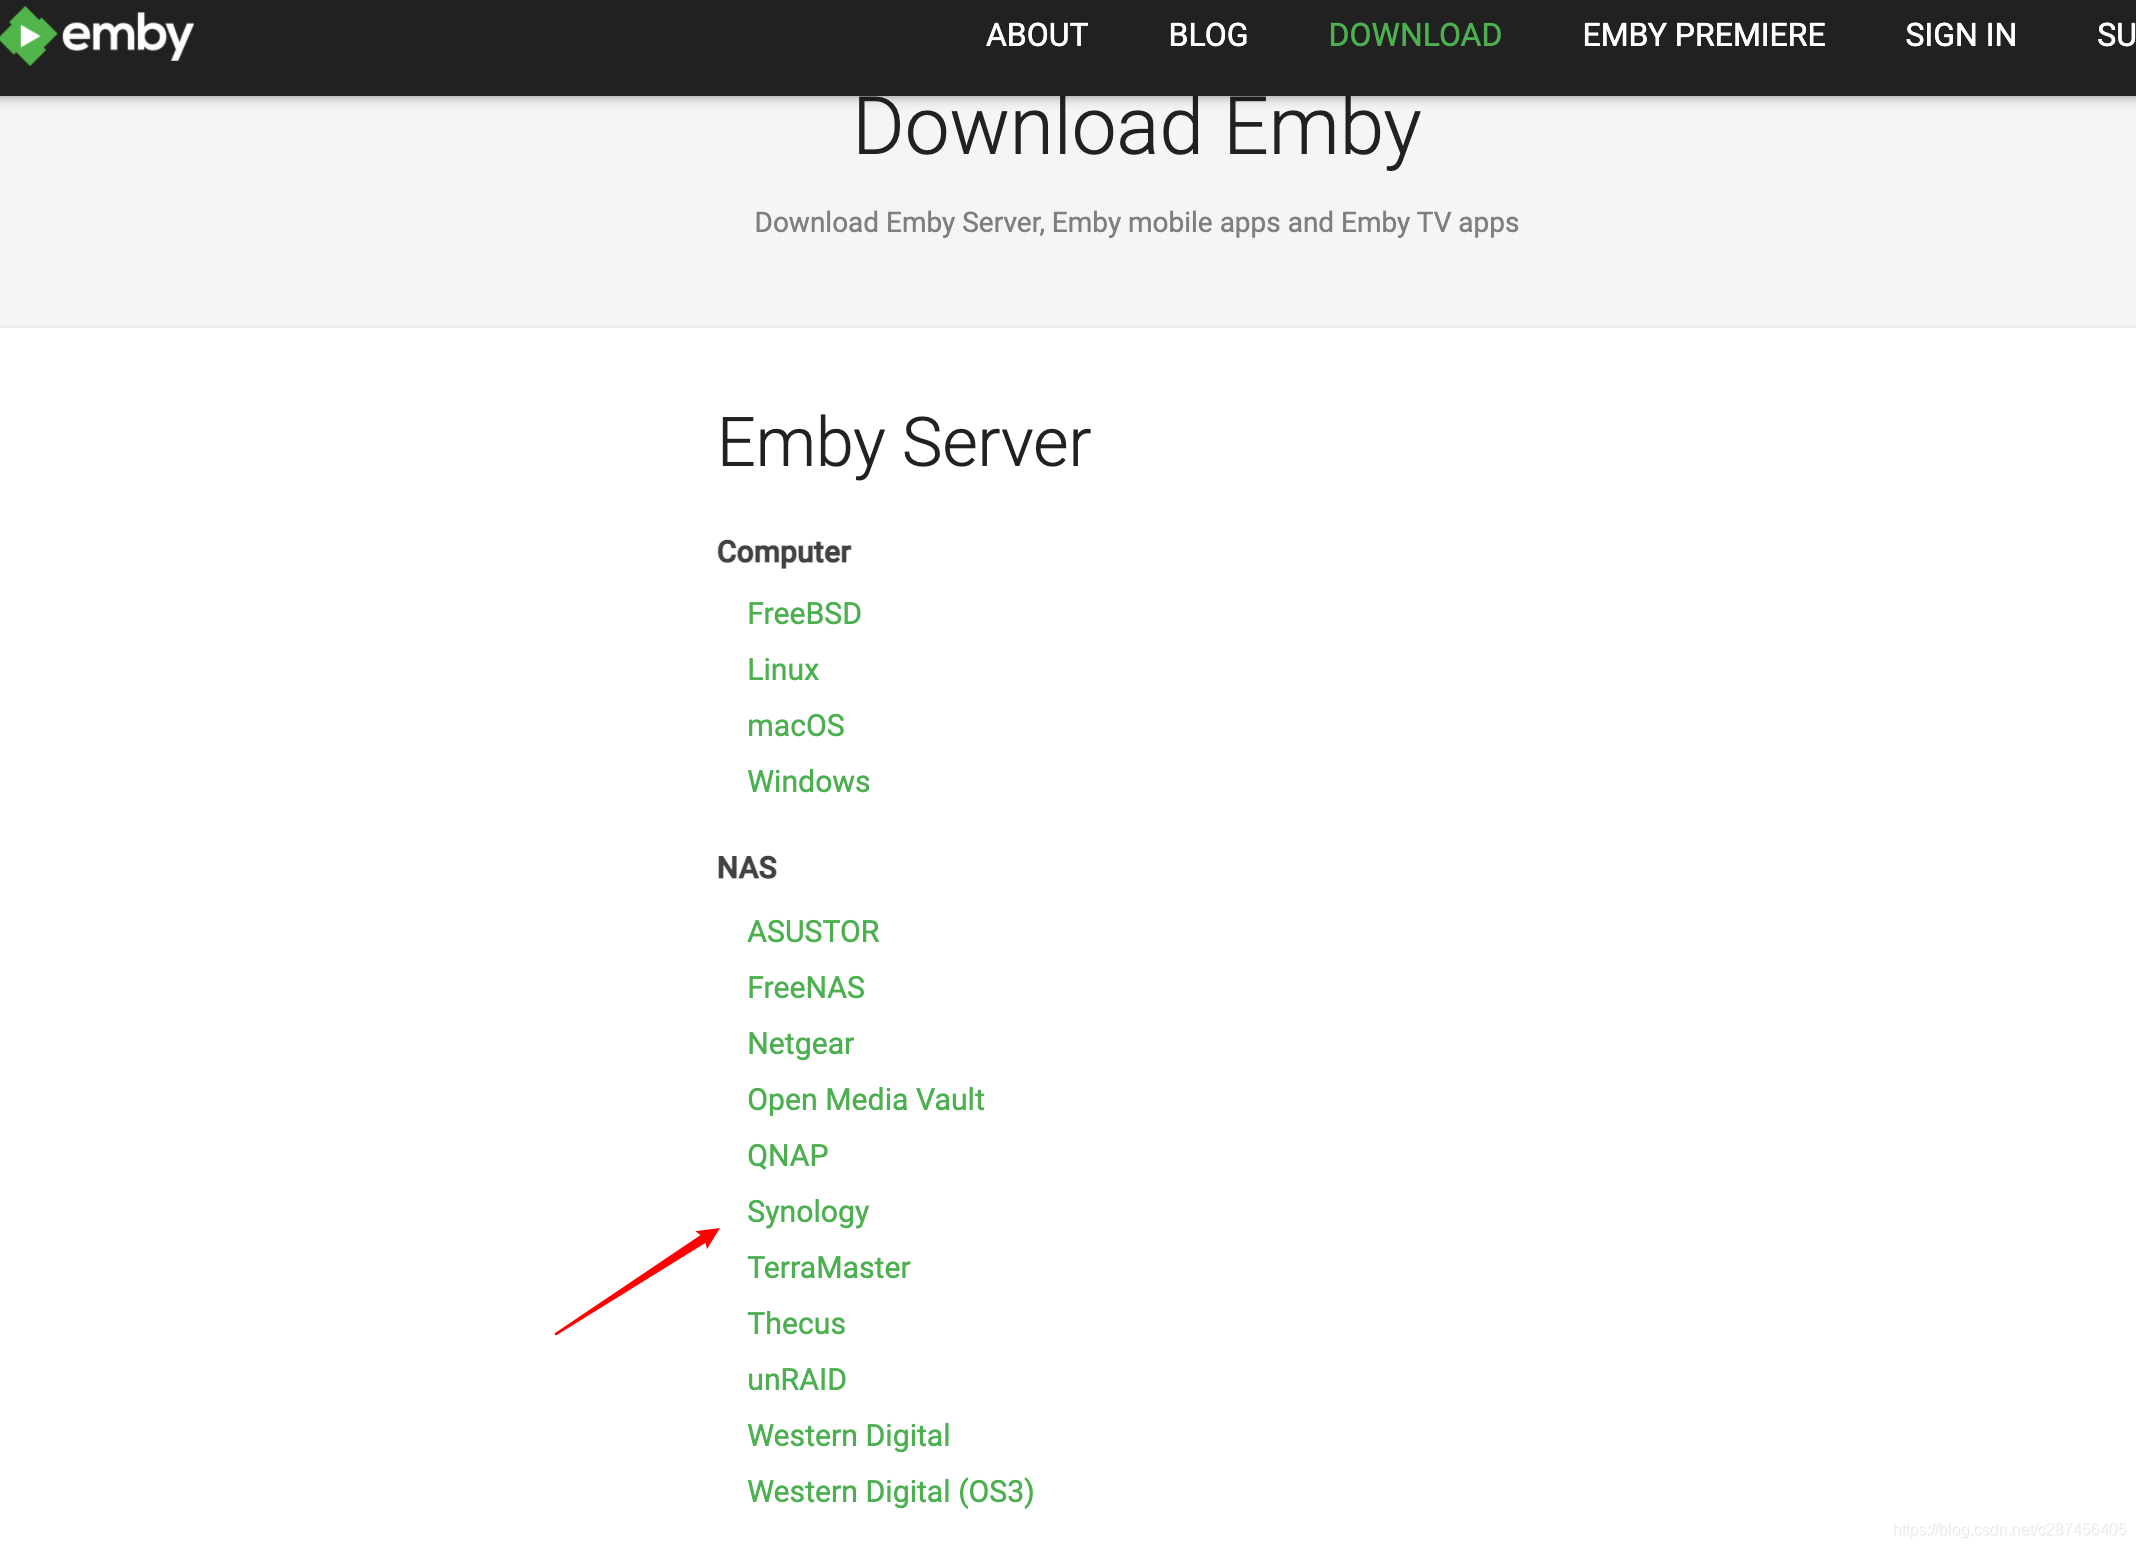
Task: Open the ABOUT menu item
Action: [1036, 36]
